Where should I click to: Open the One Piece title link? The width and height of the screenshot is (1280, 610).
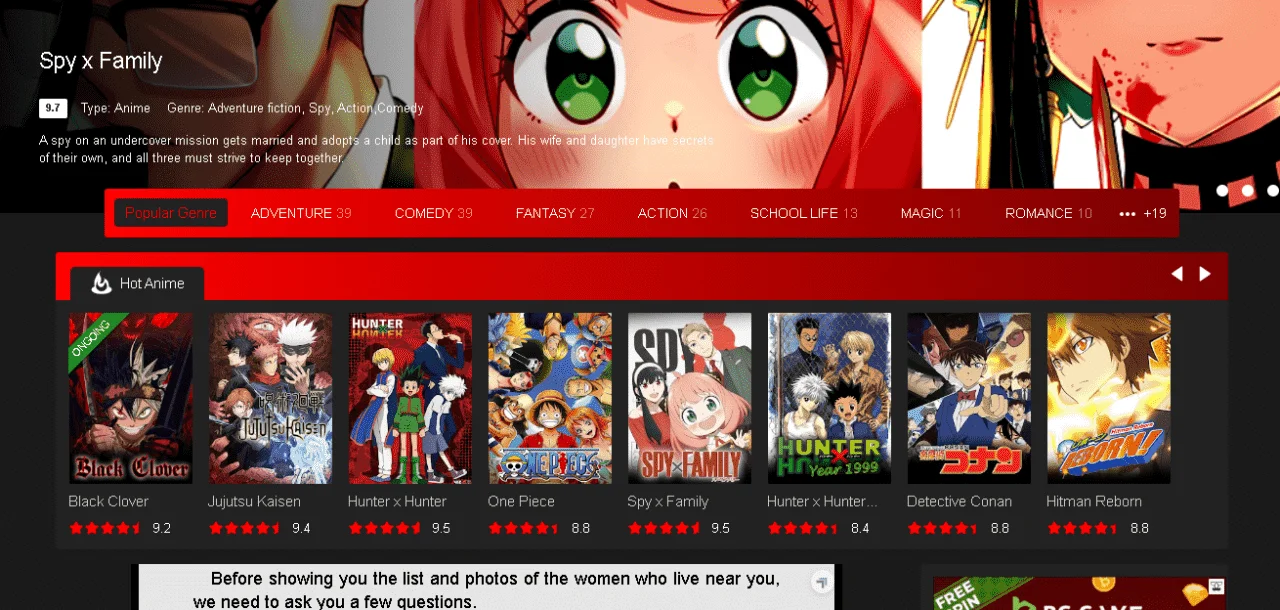point(521,502)
